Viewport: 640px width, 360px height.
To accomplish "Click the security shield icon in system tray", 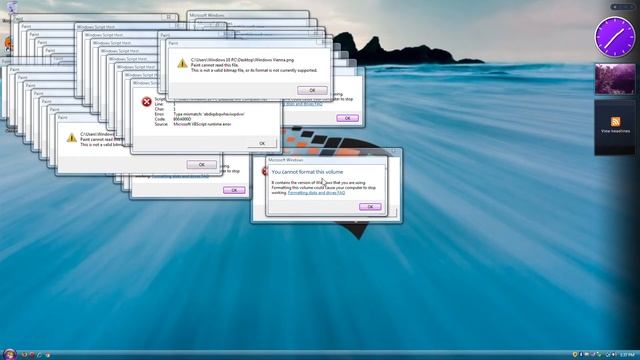I will tap(575, 355).
